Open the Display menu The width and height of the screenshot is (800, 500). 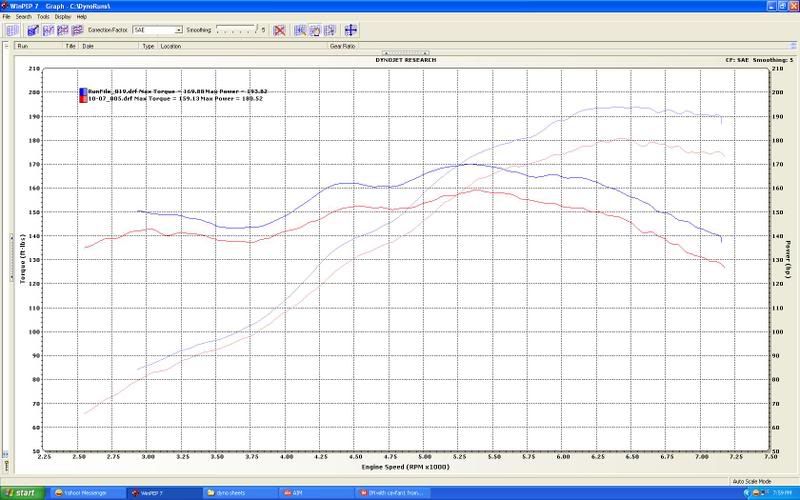[63, 17]
